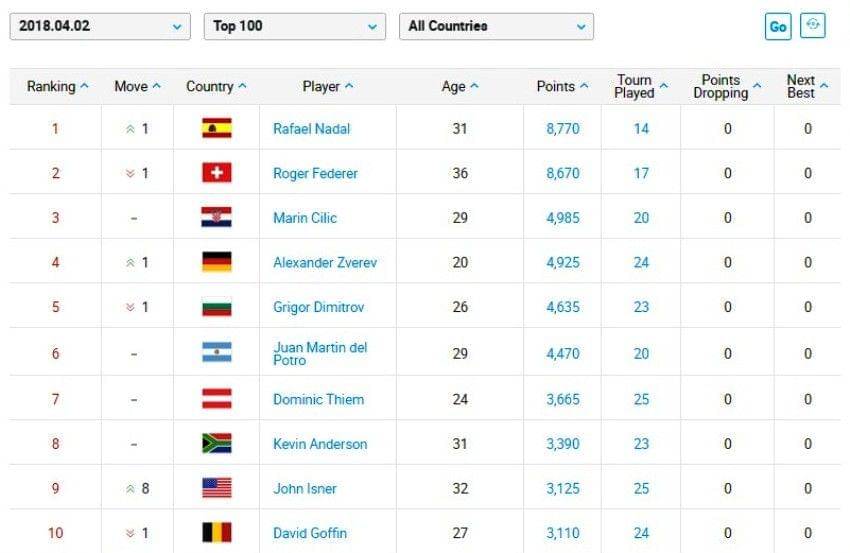The width and height of the screenshot is (850, 553).
Task: Sort by Points column header
Action: (x=562, y=87)
